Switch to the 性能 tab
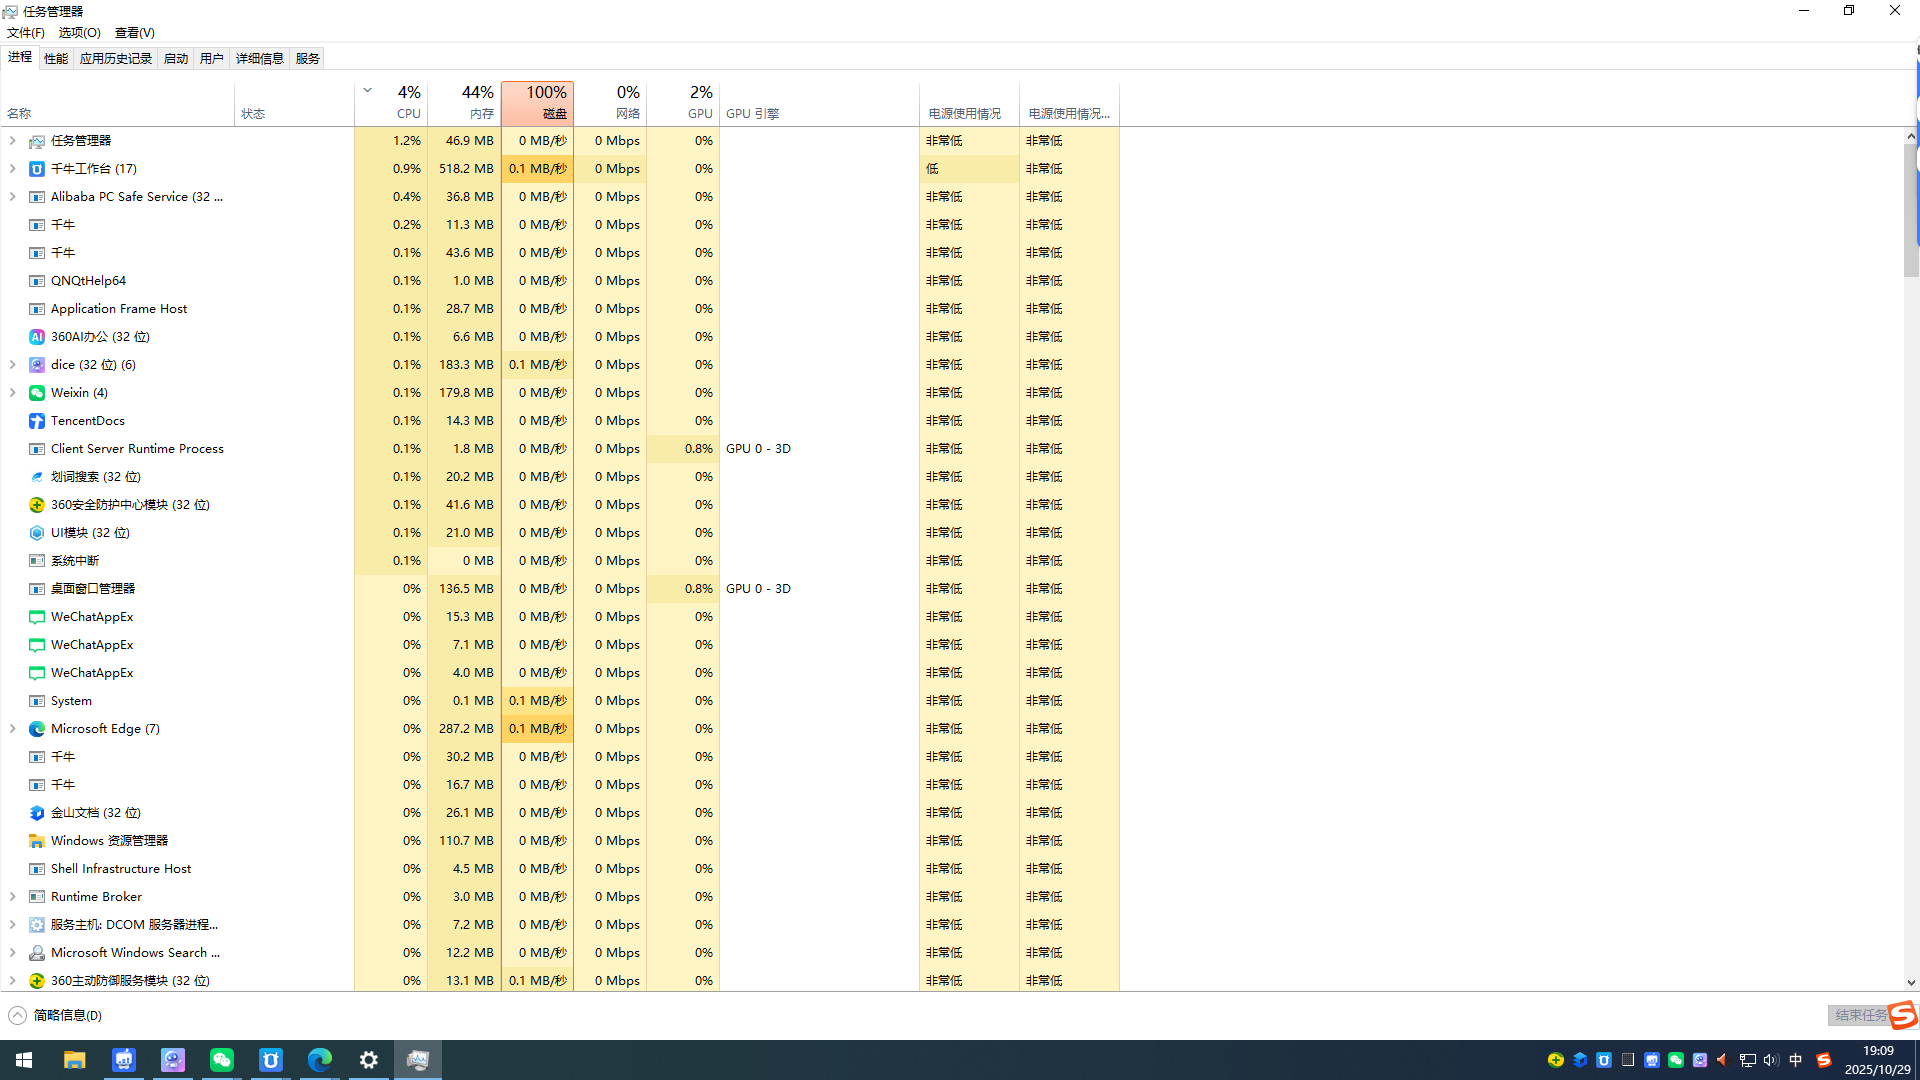The image size is (1920, 1080). click(56, 59)
